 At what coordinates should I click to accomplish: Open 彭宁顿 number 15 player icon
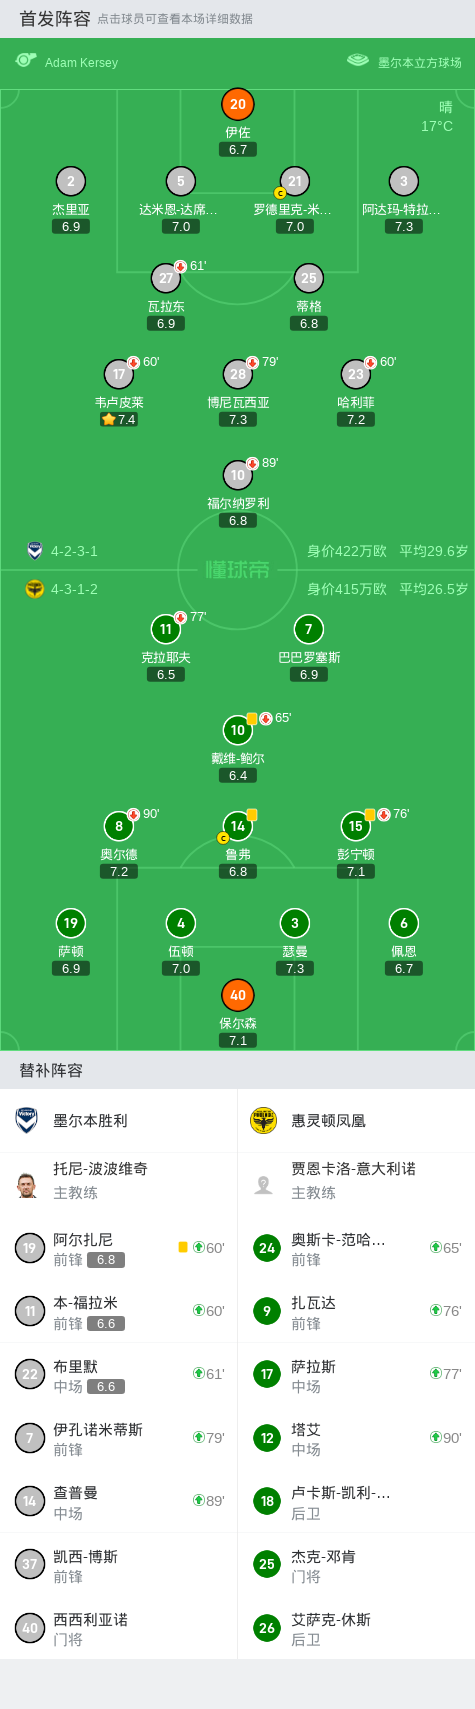pos(356,826)
